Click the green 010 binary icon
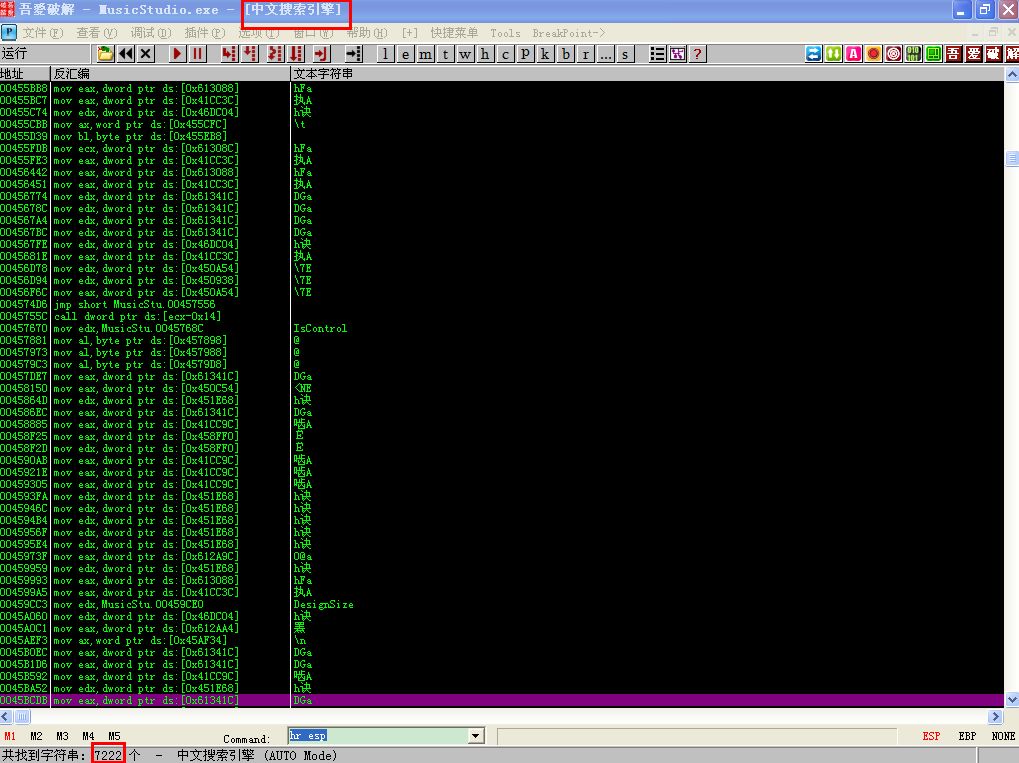This screenshot has width=1019, height=763. [x=914, y=54]
